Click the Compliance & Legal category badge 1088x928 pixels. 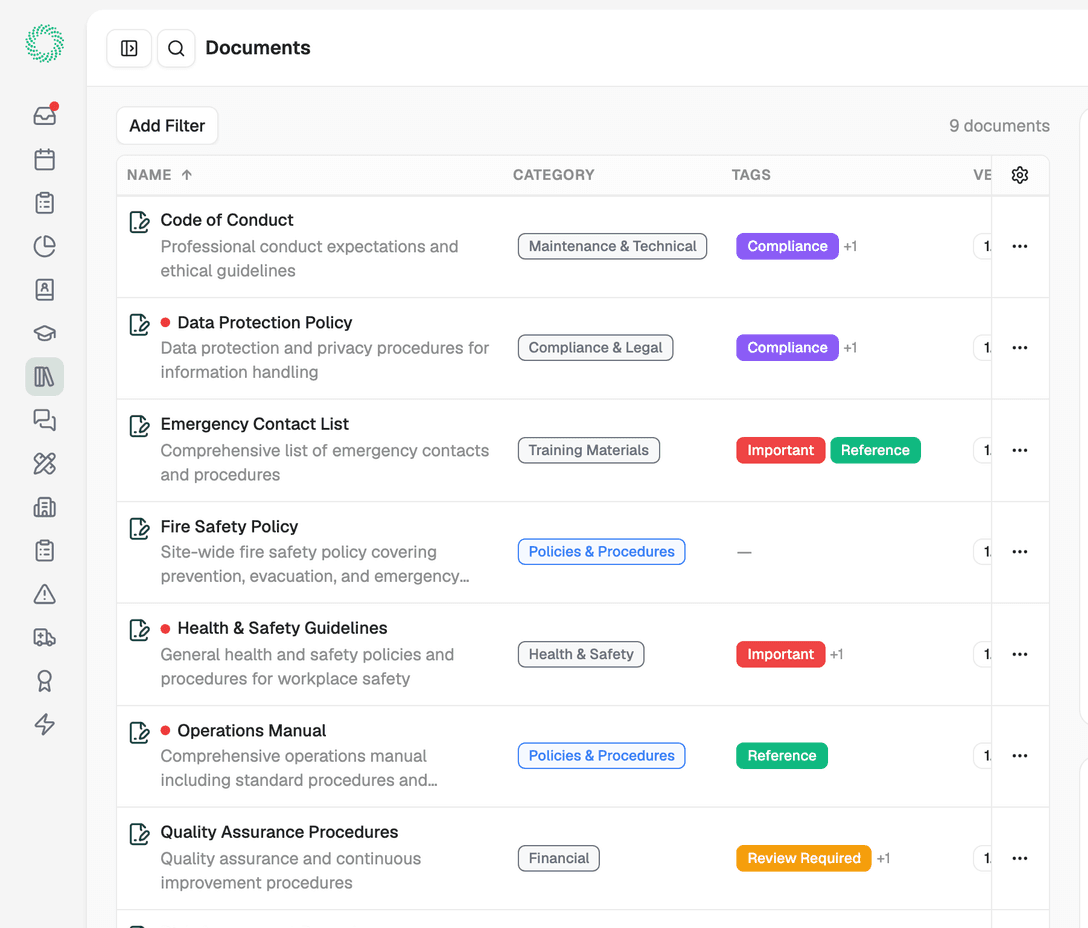click(x=595, y=348)
